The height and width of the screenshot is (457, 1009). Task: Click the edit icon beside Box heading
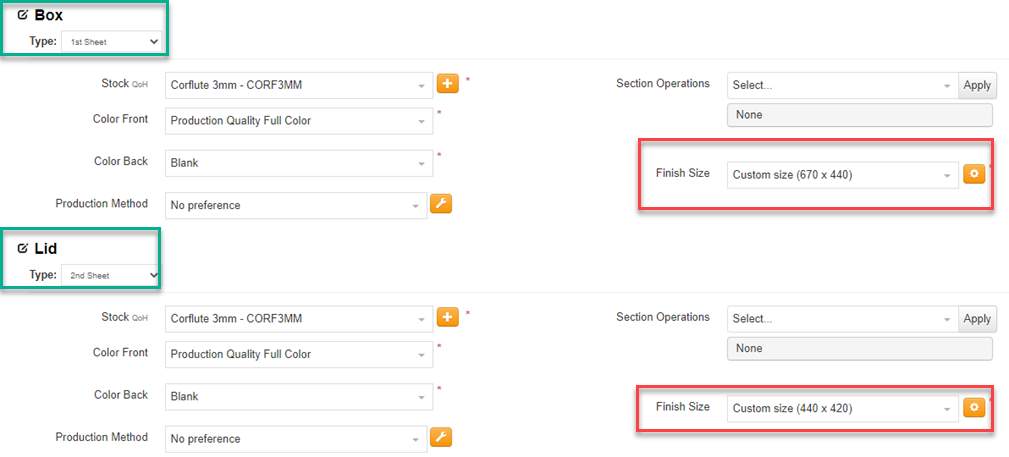[23, 16]
